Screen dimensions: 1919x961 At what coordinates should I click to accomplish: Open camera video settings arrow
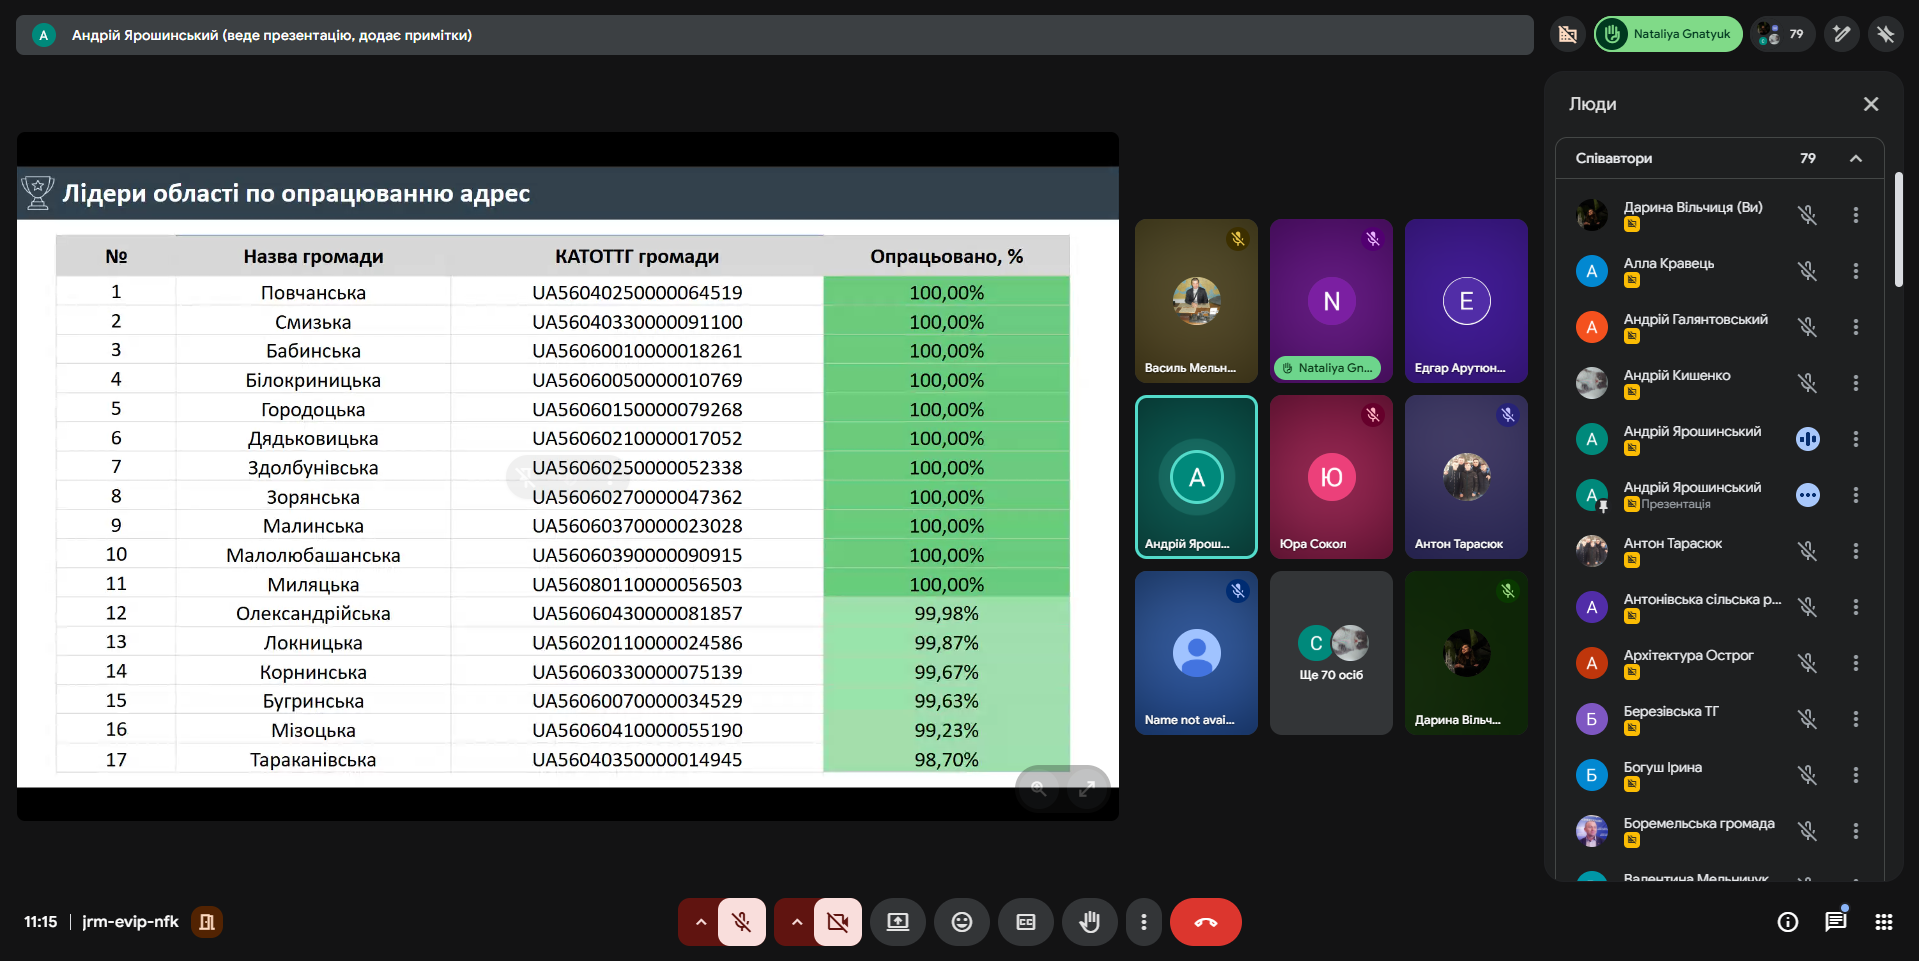(x=796, y=922)
